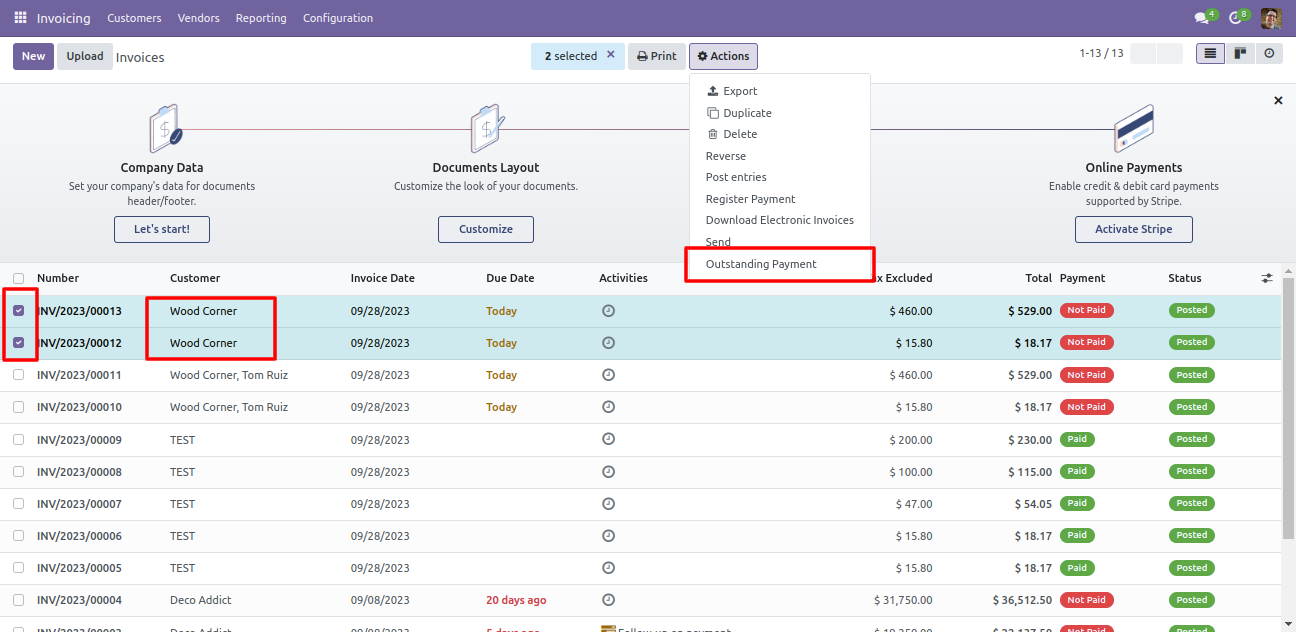The height and width of the screenshot is (632, 1296).
Task: Choose Download Electronic Invoices action
Action: pos(780,220)
